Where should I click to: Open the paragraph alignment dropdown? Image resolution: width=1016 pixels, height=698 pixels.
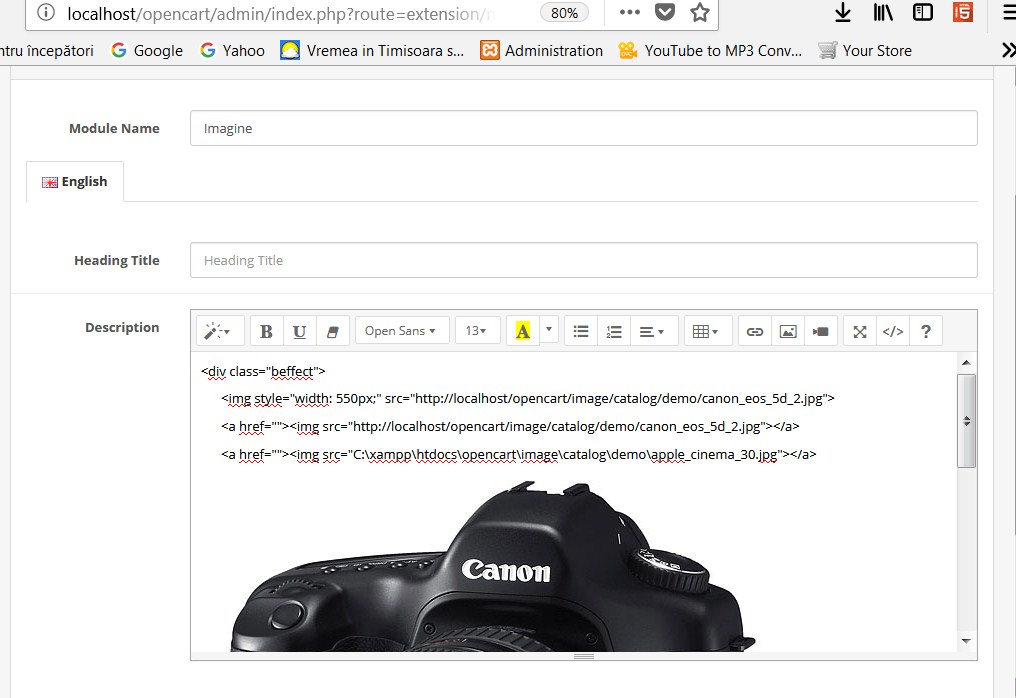(x=654, y=331)
